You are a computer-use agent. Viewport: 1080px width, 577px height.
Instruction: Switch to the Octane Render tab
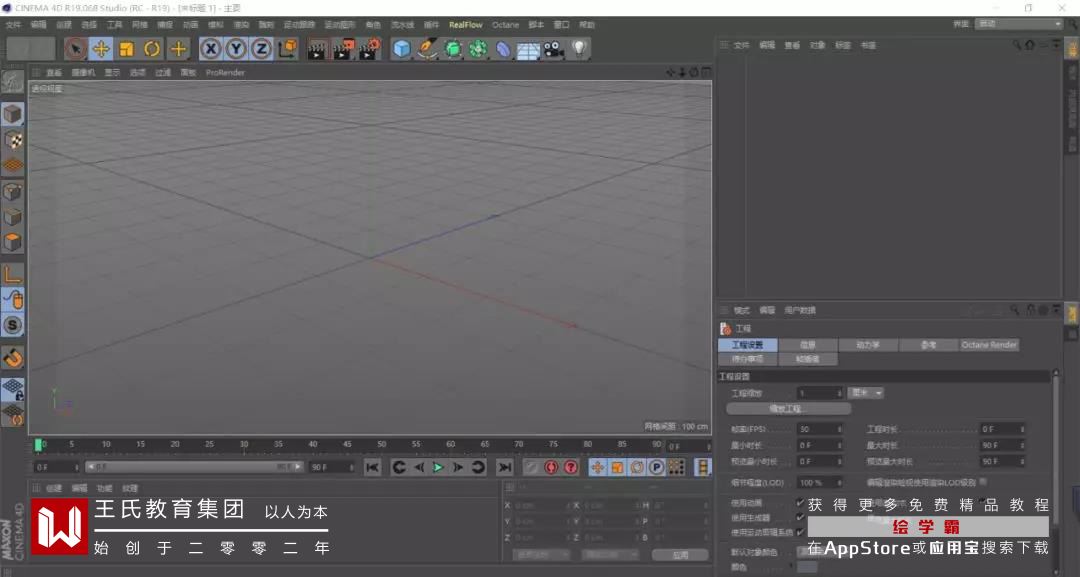pyautogui.click(x=989, y=345)
